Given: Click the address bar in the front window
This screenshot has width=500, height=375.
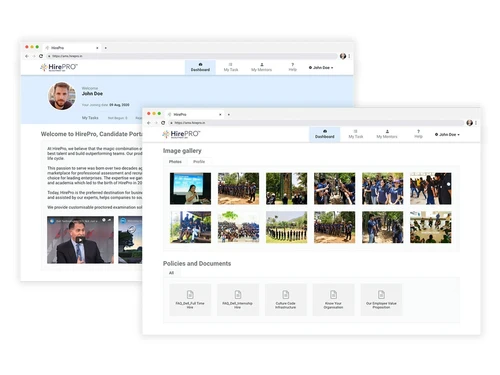Looking at the screenshot, I should 316,123.
